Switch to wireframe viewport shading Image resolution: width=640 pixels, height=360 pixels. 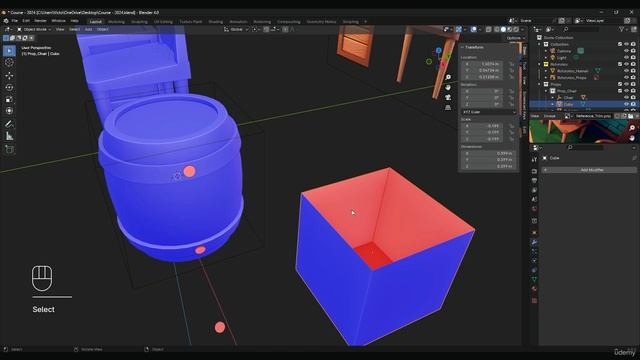coord(496,29)
